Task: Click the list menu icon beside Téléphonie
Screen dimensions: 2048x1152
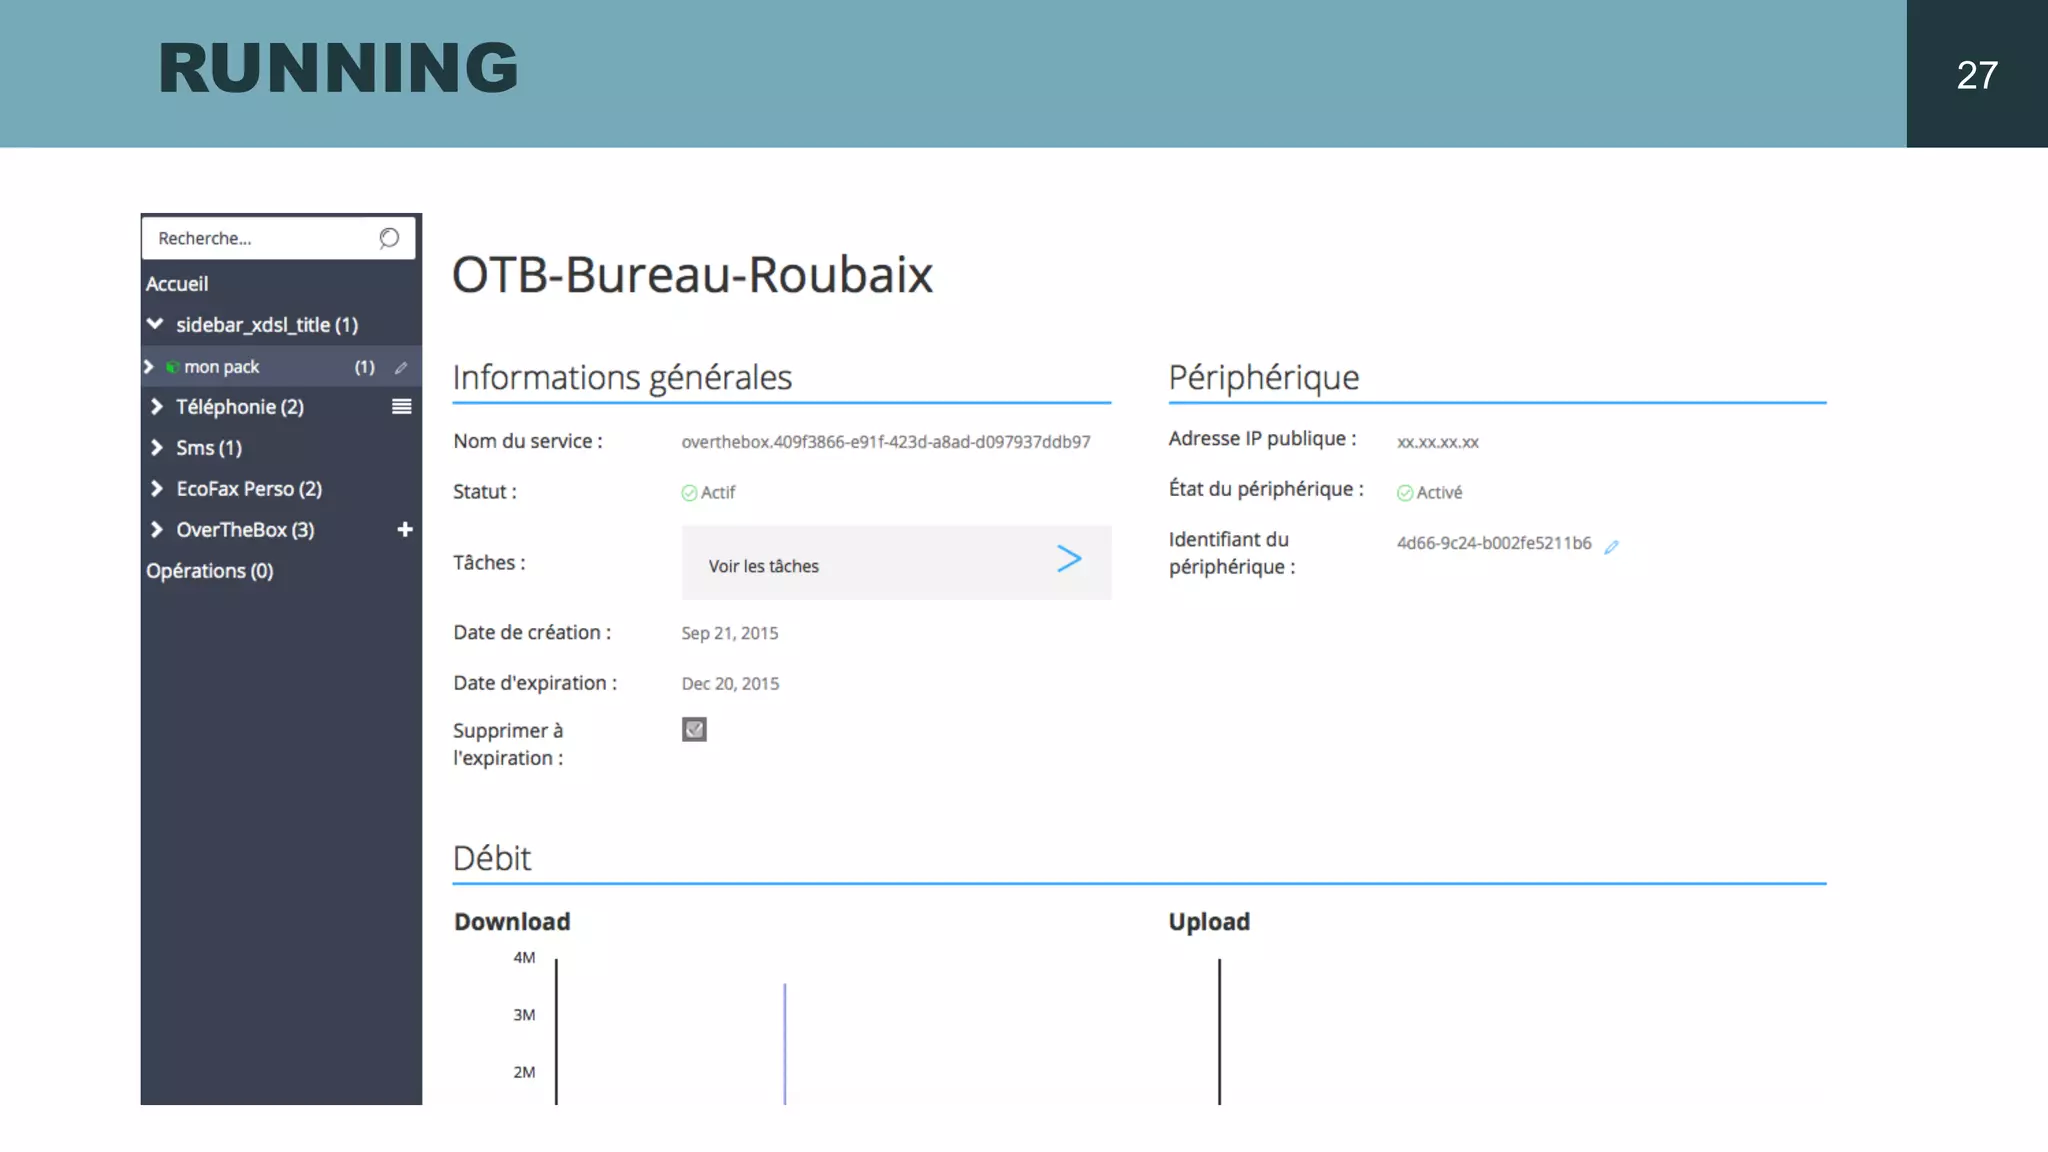Action: (401, 406)
